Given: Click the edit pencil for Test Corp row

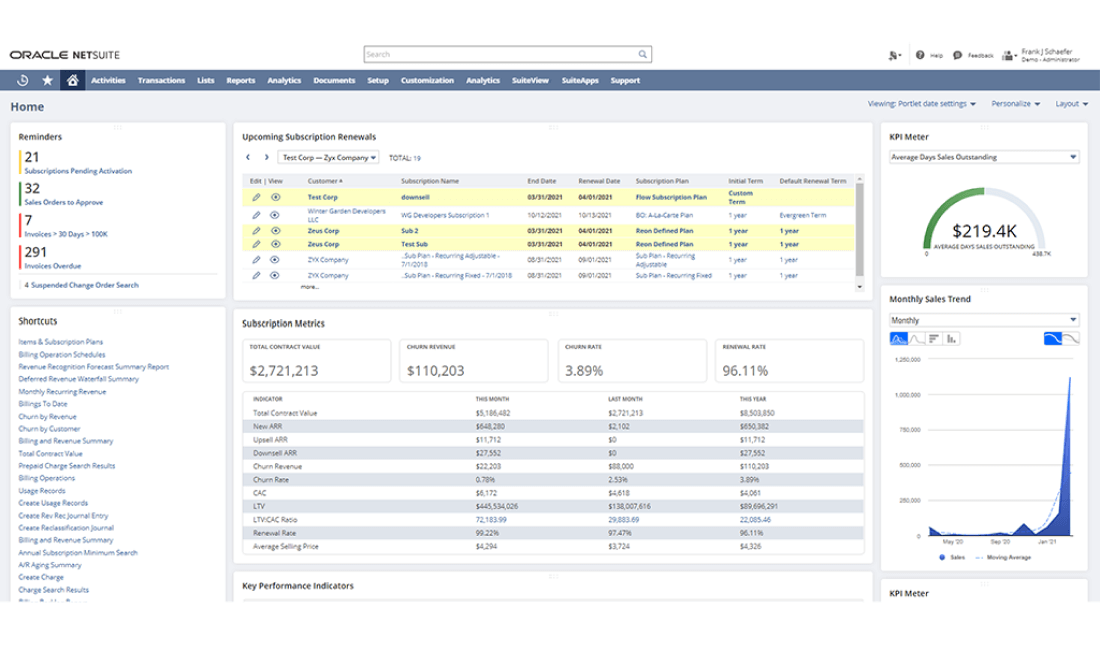Looking at the screenshot, I should point(256,198).
